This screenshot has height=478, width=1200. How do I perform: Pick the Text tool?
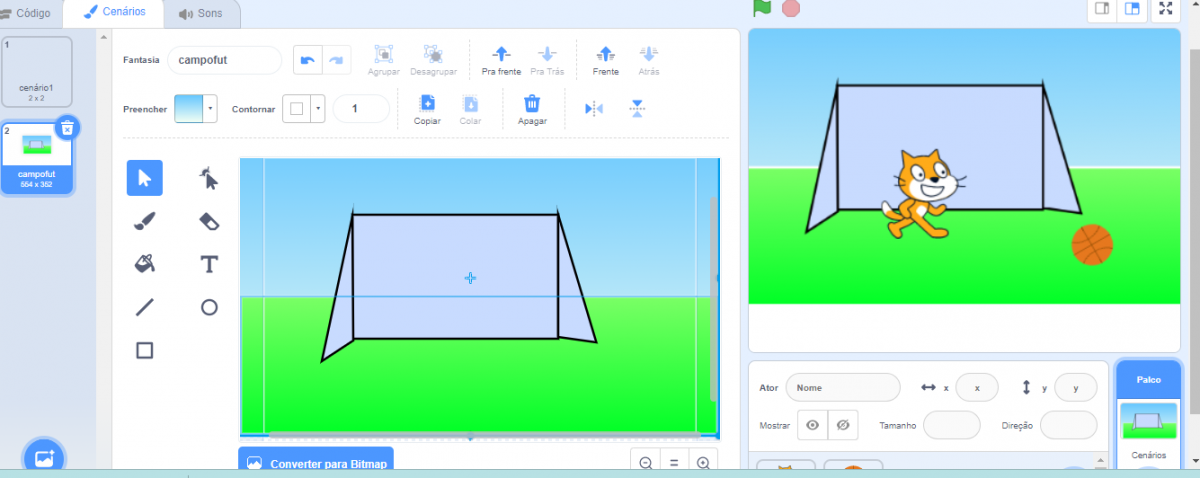point(209,264)
